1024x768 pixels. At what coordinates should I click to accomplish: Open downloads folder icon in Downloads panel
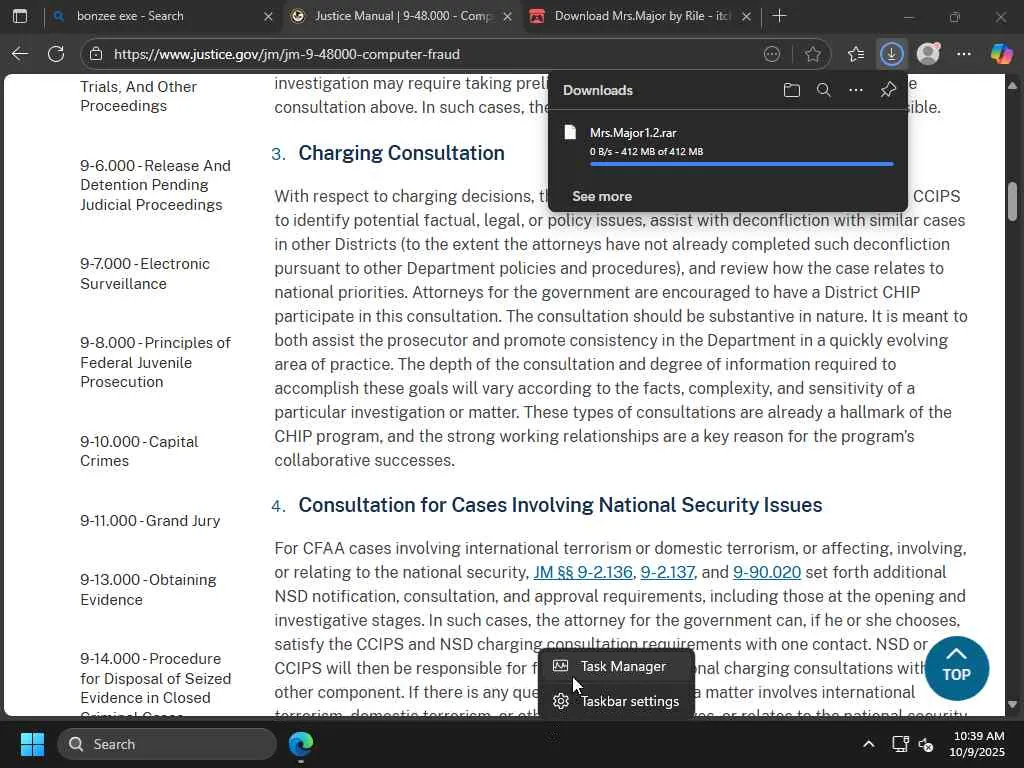coord(792,90)
